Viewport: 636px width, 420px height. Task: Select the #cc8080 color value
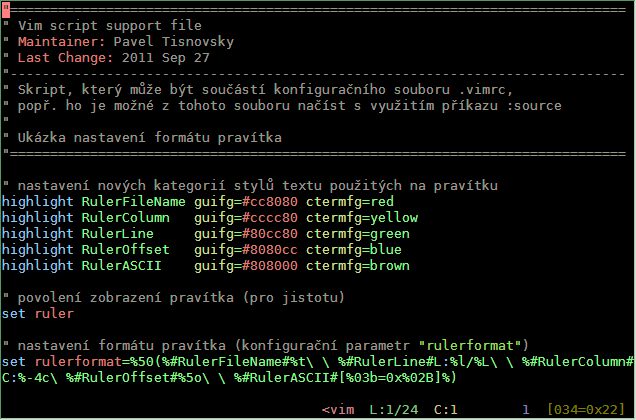(270, 202)
